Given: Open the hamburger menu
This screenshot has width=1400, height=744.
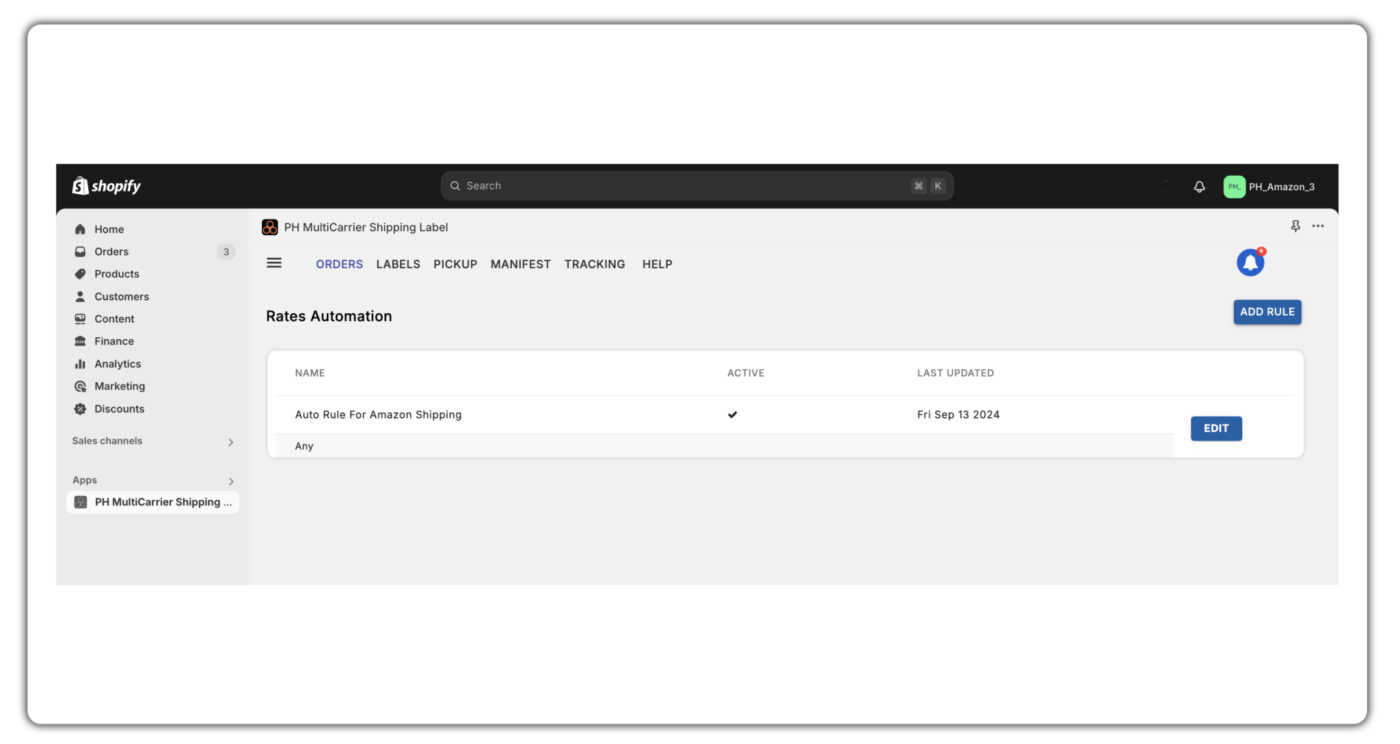Looking at the screenshot, I should point(274,263).
